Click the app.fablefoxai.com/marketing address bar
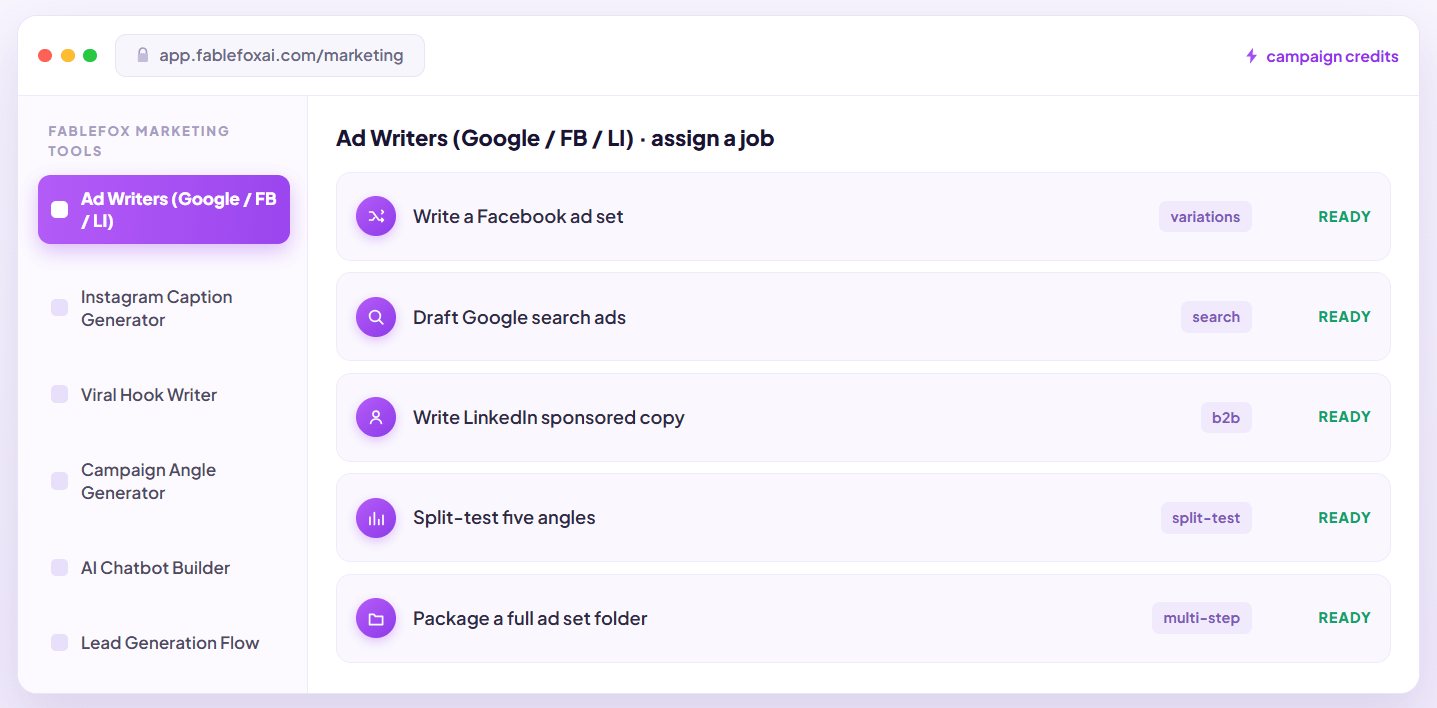Screen dimensions: 1437x708 click(270, 56)
